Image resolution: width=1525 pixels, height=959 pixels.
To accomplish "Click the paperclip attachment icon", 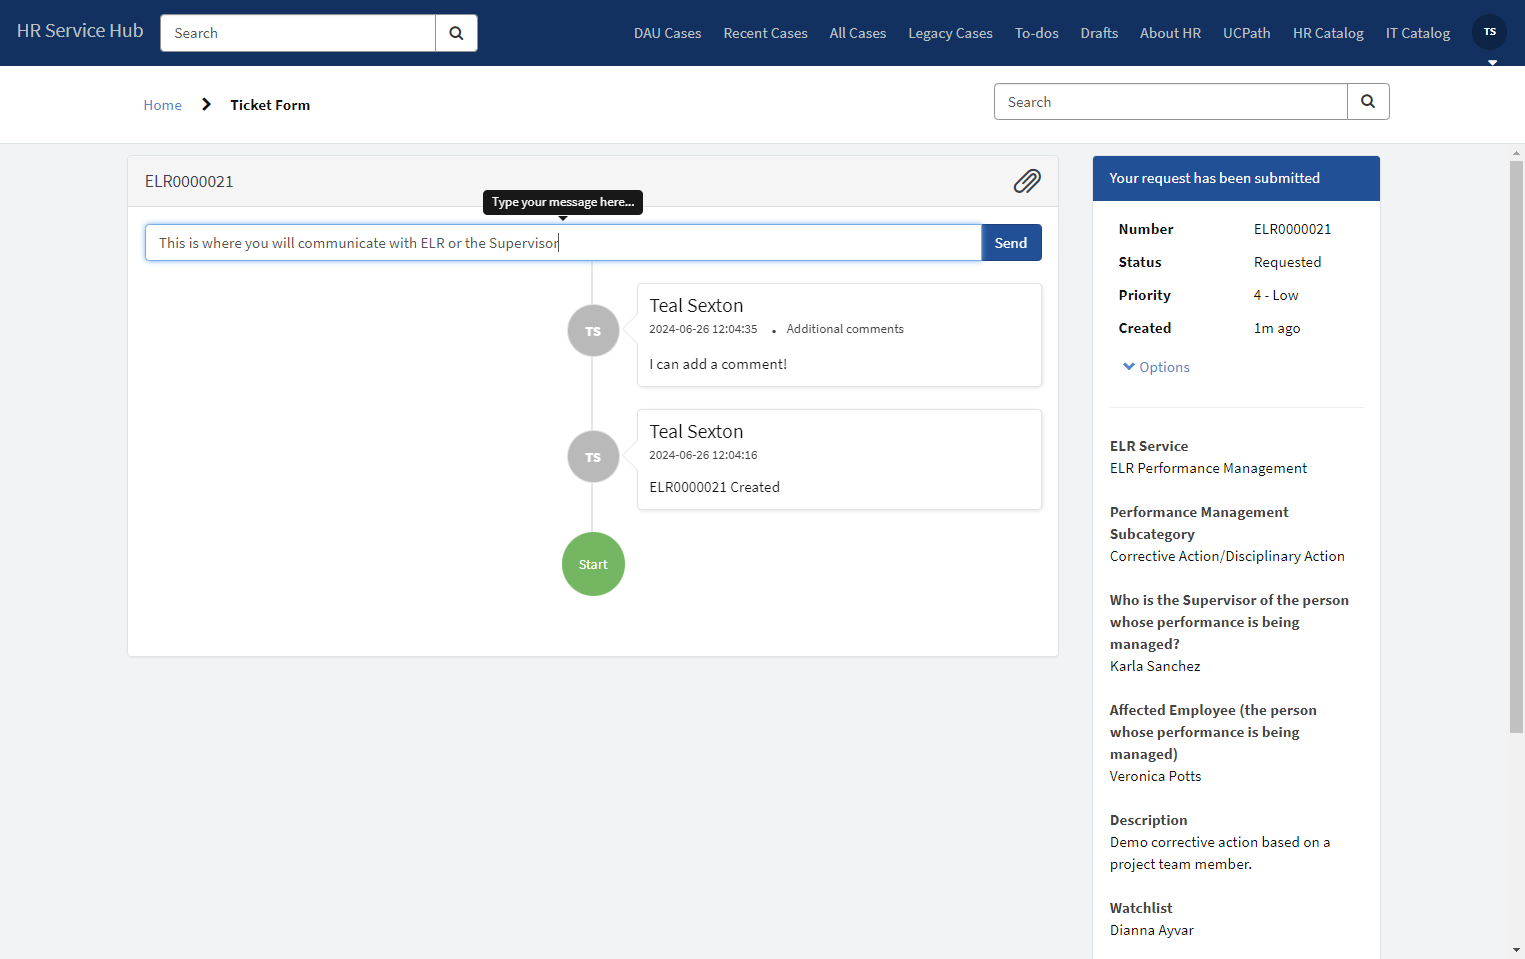I will (1027, 181).
